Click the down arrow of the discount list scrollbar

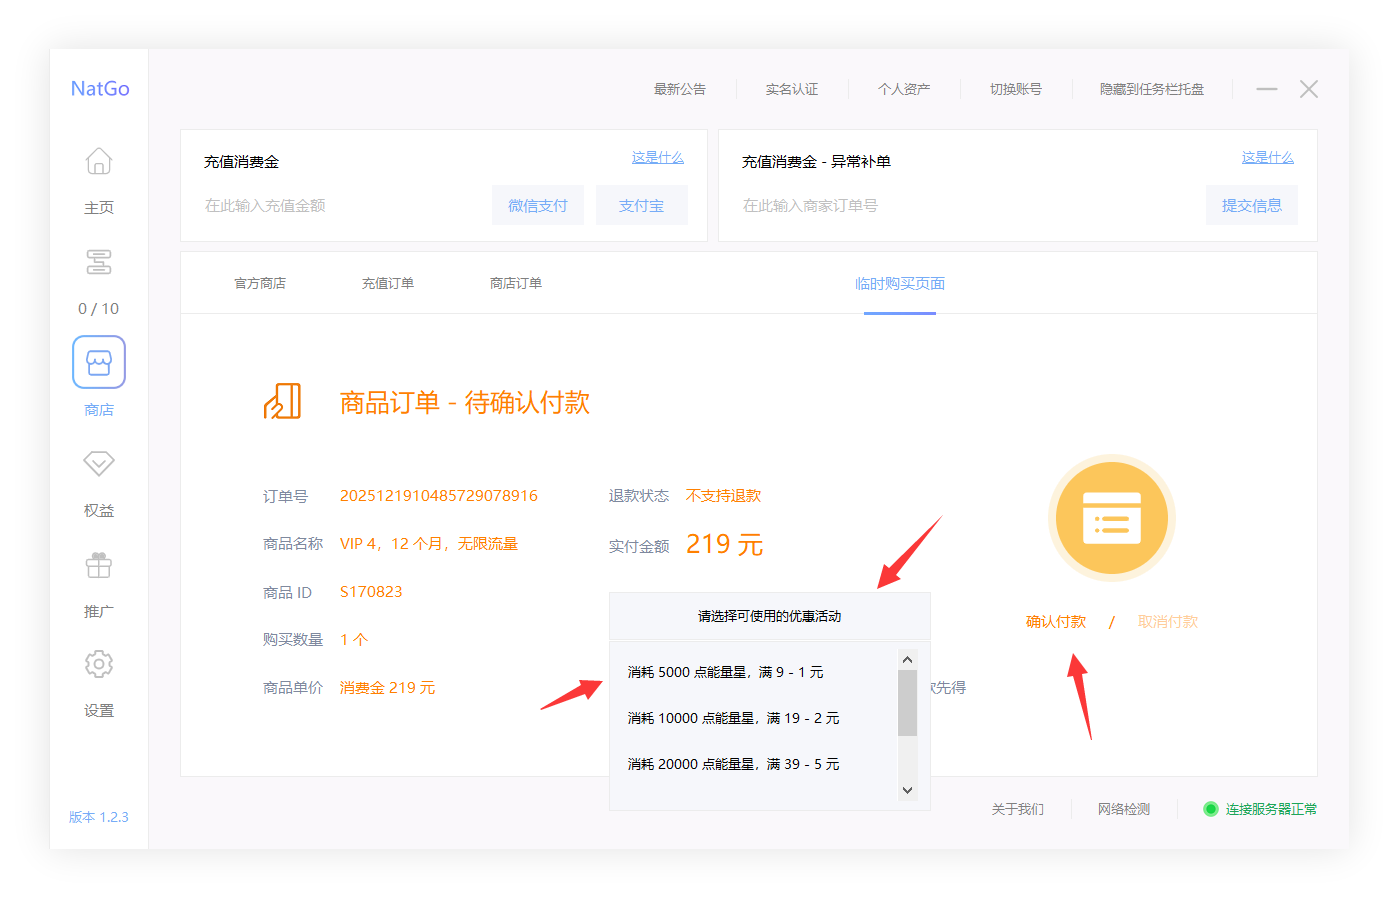(x=907, y=789)
